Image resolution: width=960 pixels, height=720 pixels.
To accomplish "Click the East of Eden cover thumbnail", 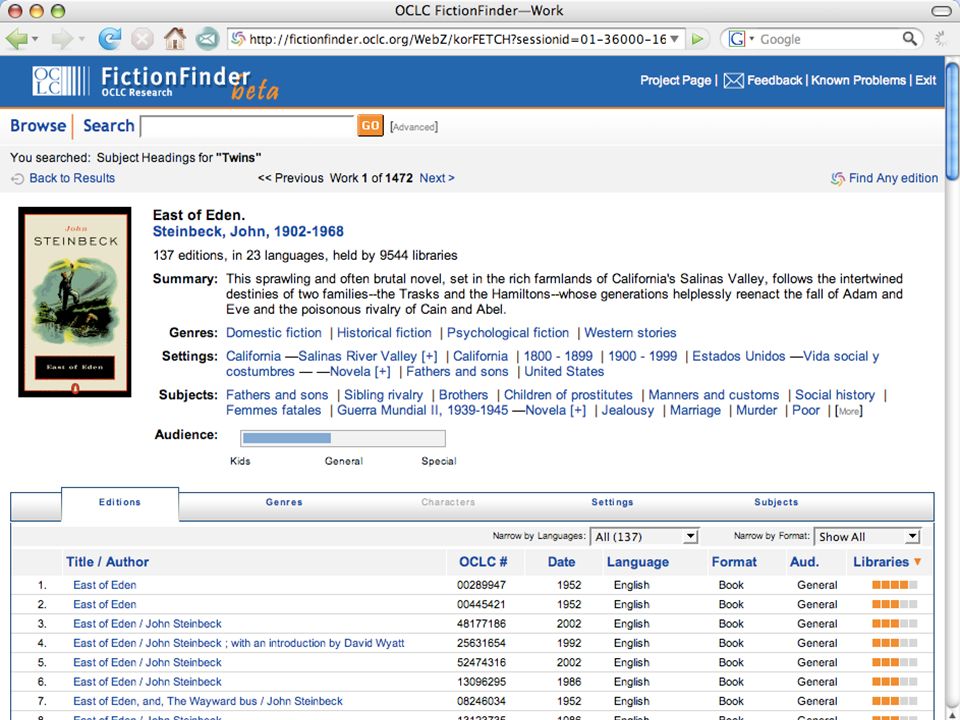I will coord(75,302).
